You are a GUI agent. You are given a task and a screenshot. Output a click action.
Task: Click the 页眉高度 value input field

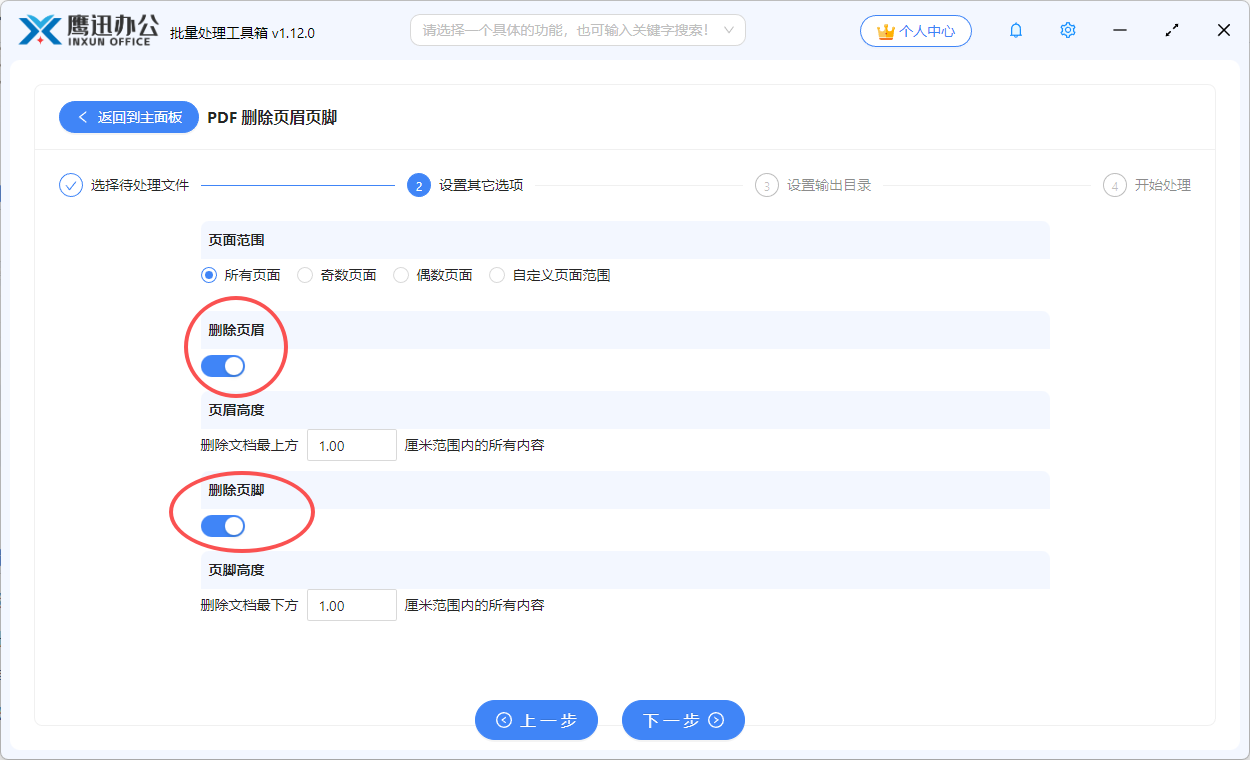point(351,444)
